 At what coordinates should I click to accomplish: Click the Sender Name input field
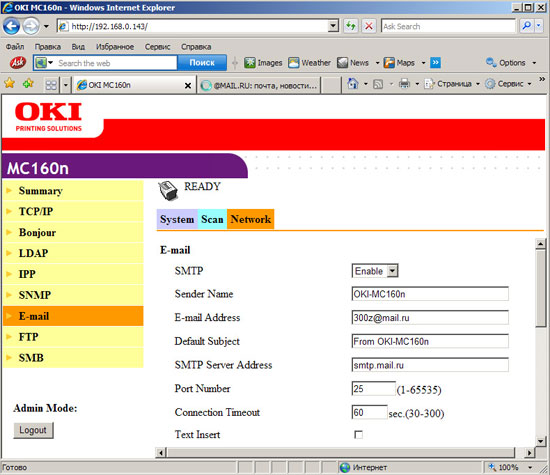click(x=430, y=294)
